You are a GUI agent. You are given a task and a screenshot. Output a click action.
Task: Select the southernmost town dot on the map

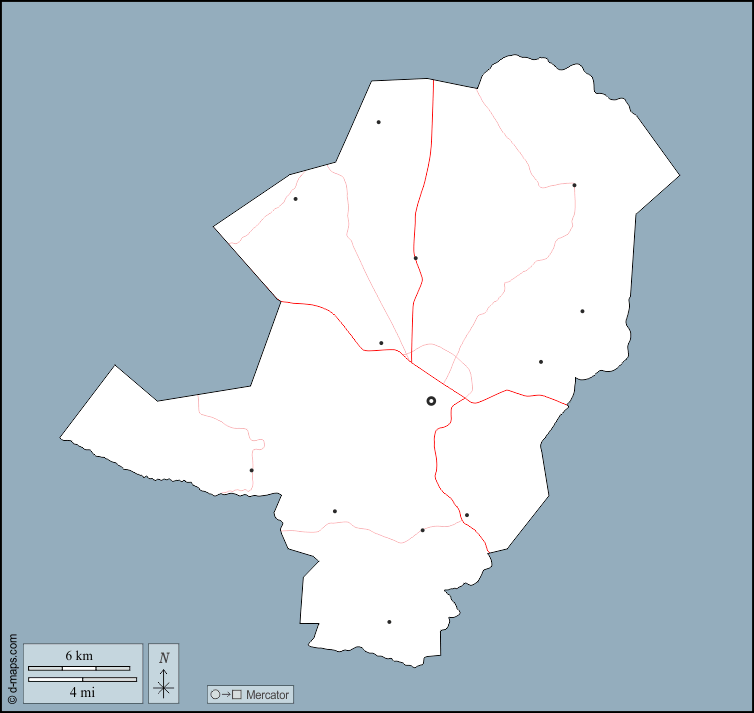point(389,622)
